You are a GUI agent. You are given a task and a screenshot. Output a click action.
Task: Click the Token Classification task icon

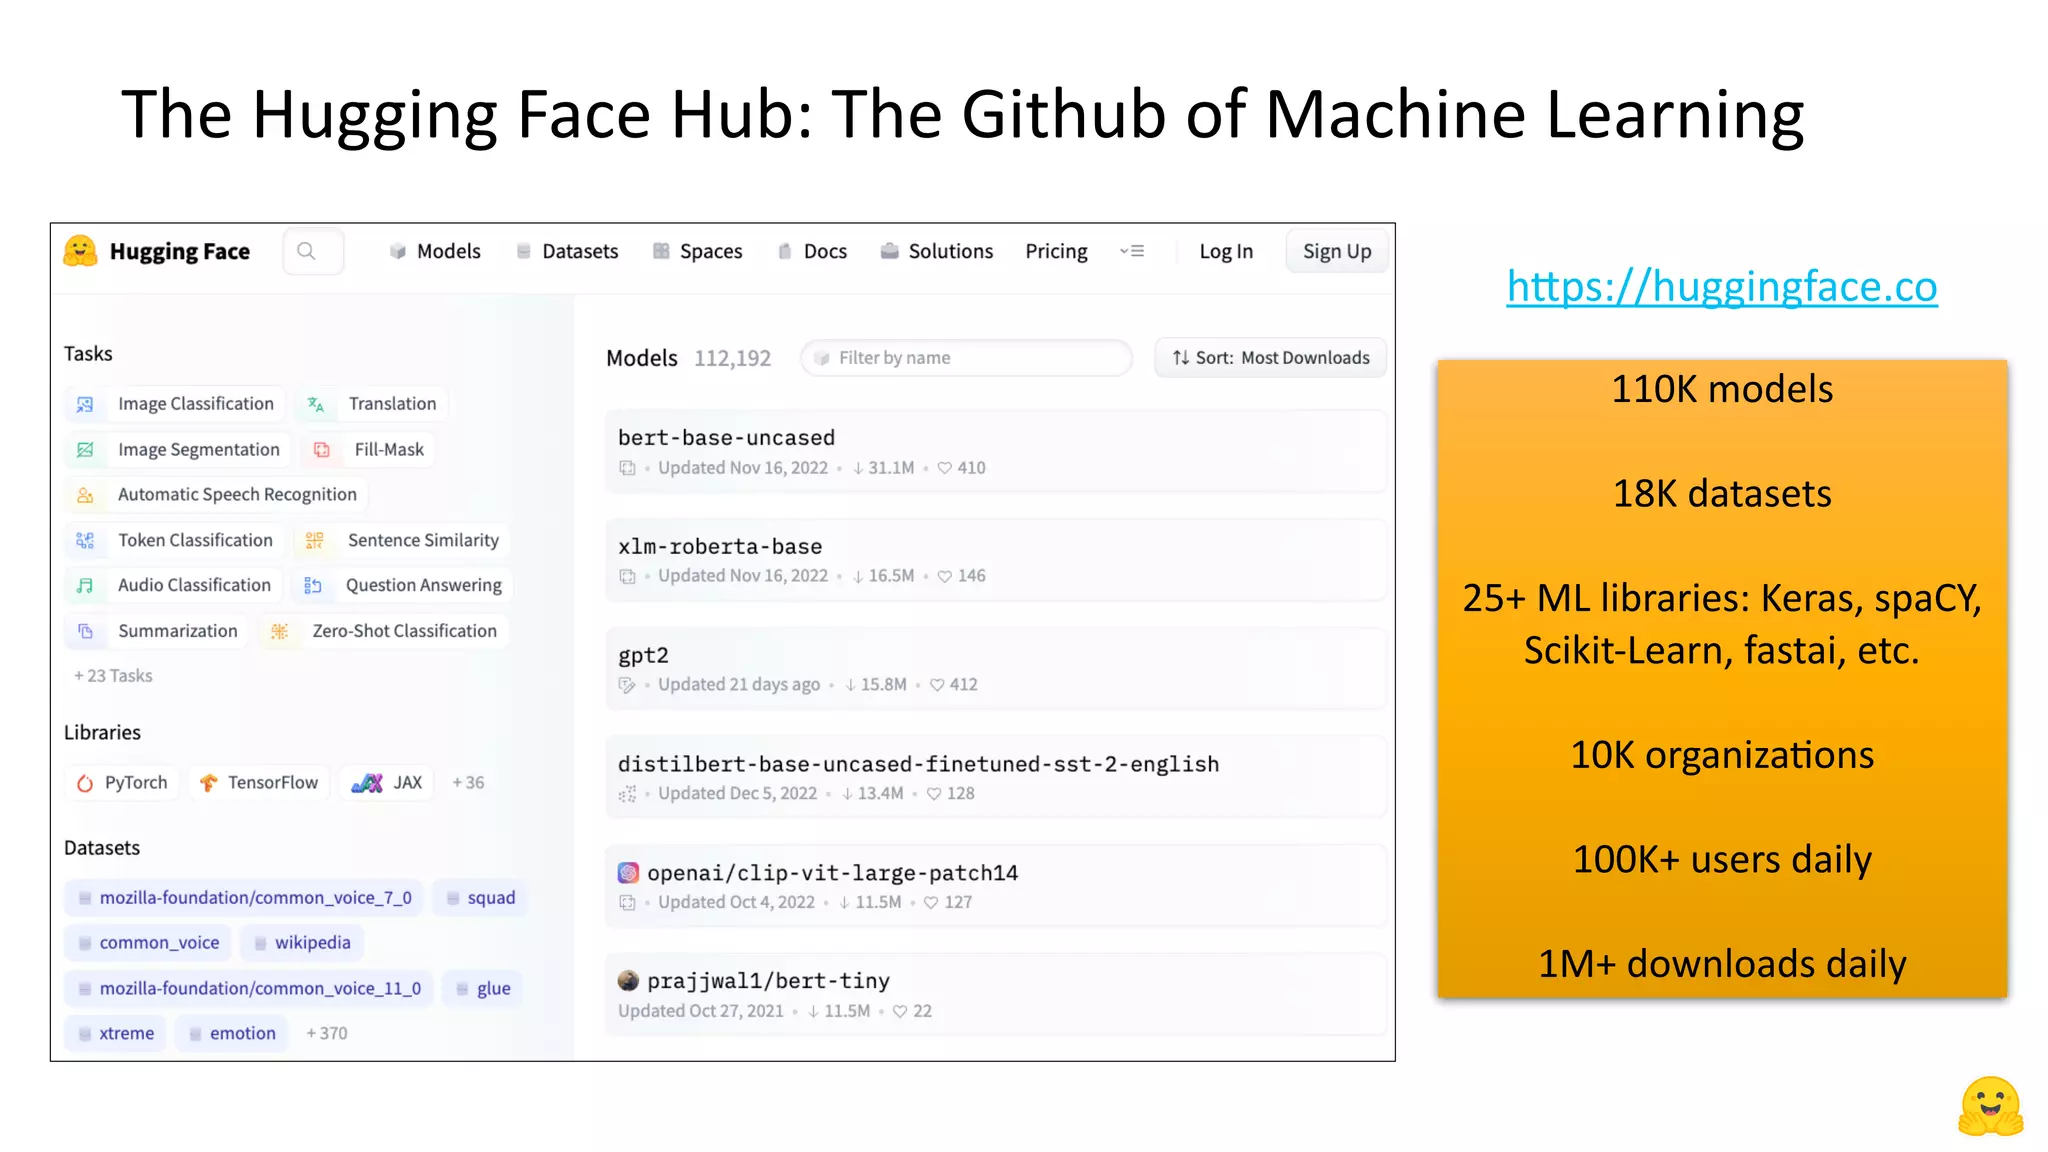coord(85,540)
